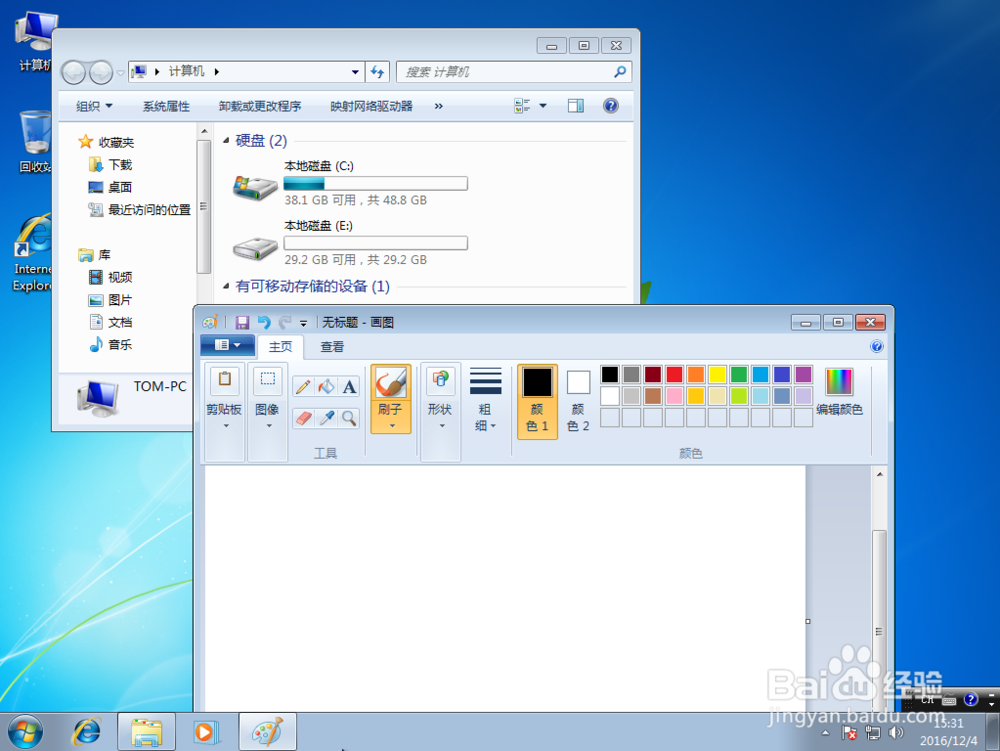Viewport: 1000px width, 751px height.
Task: Open Local Disk (E:) drive
Action: (x=349, y=243)
